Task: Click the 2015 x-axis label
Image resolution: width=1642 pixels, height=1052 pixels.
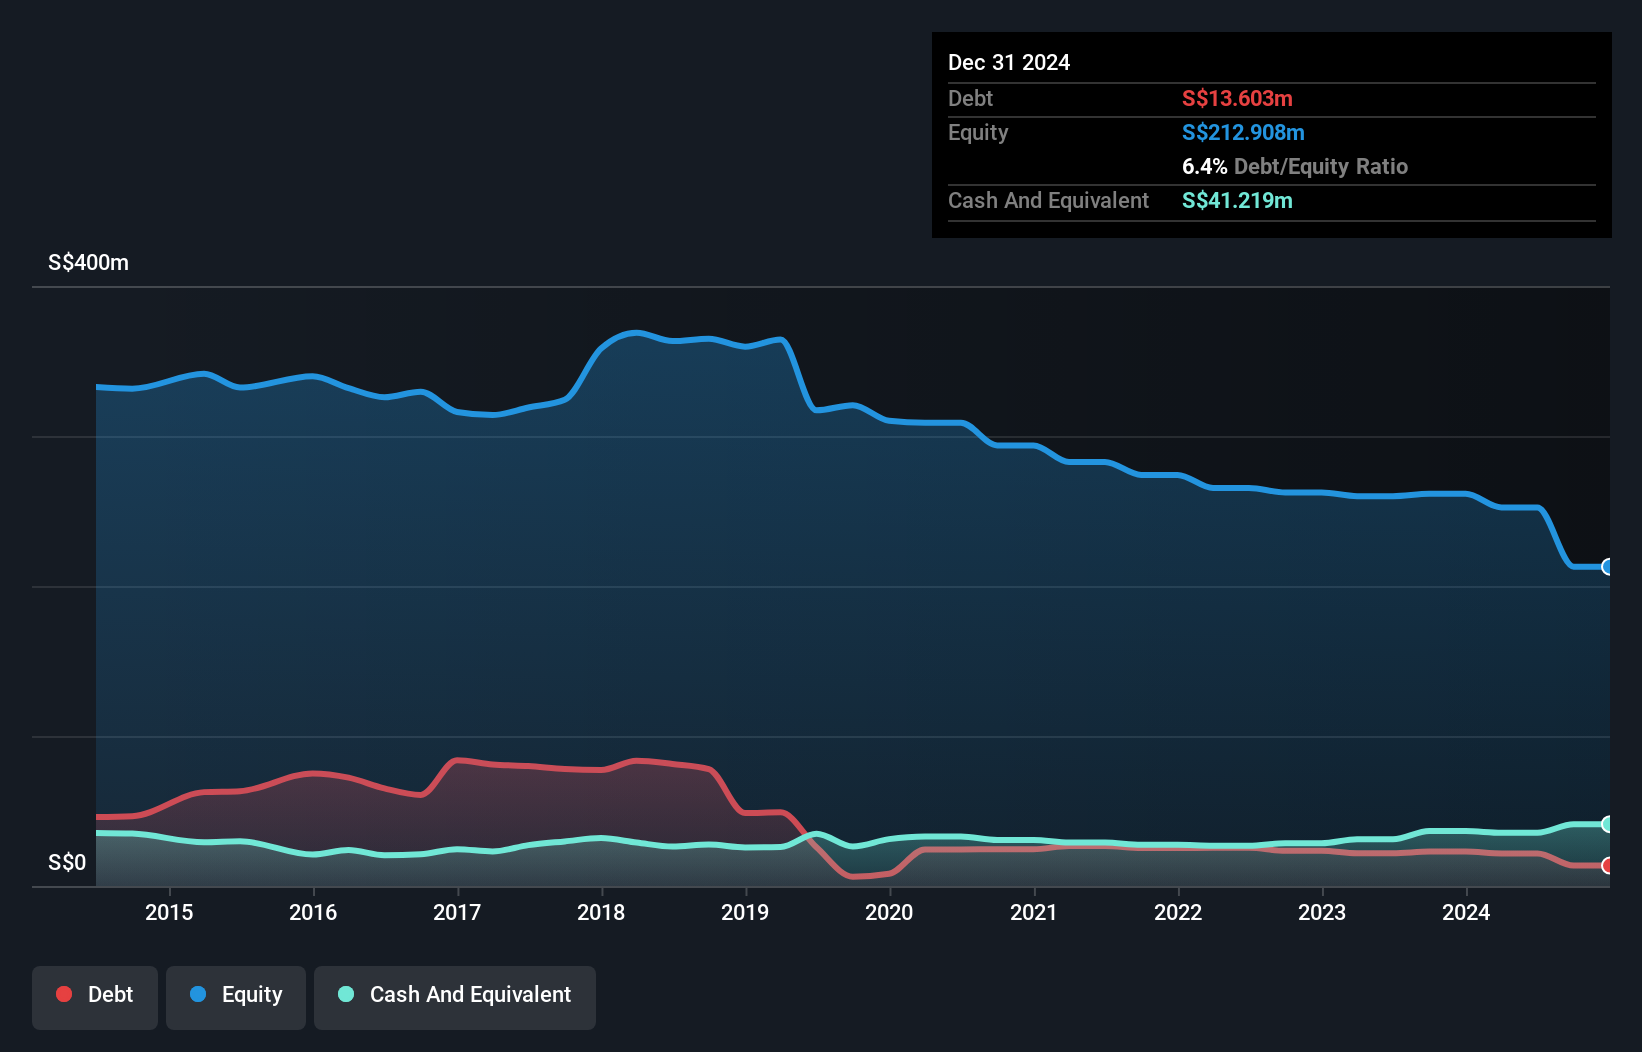Action: pyautogui.click(x=169, y=912)
